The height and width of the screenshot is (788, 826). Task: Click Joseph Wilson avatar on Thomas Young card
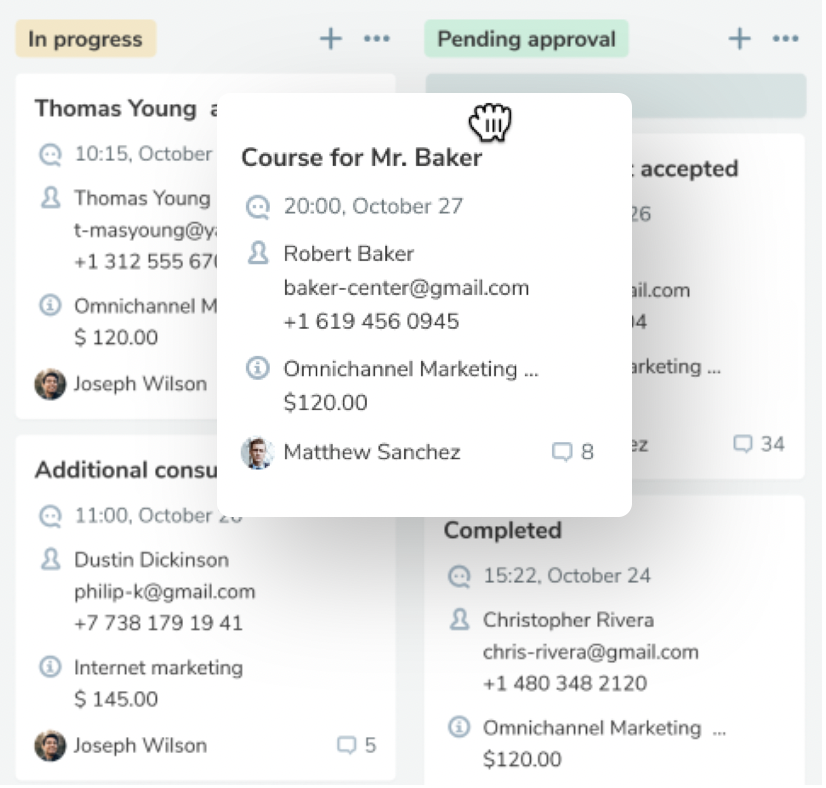(50, 383)
